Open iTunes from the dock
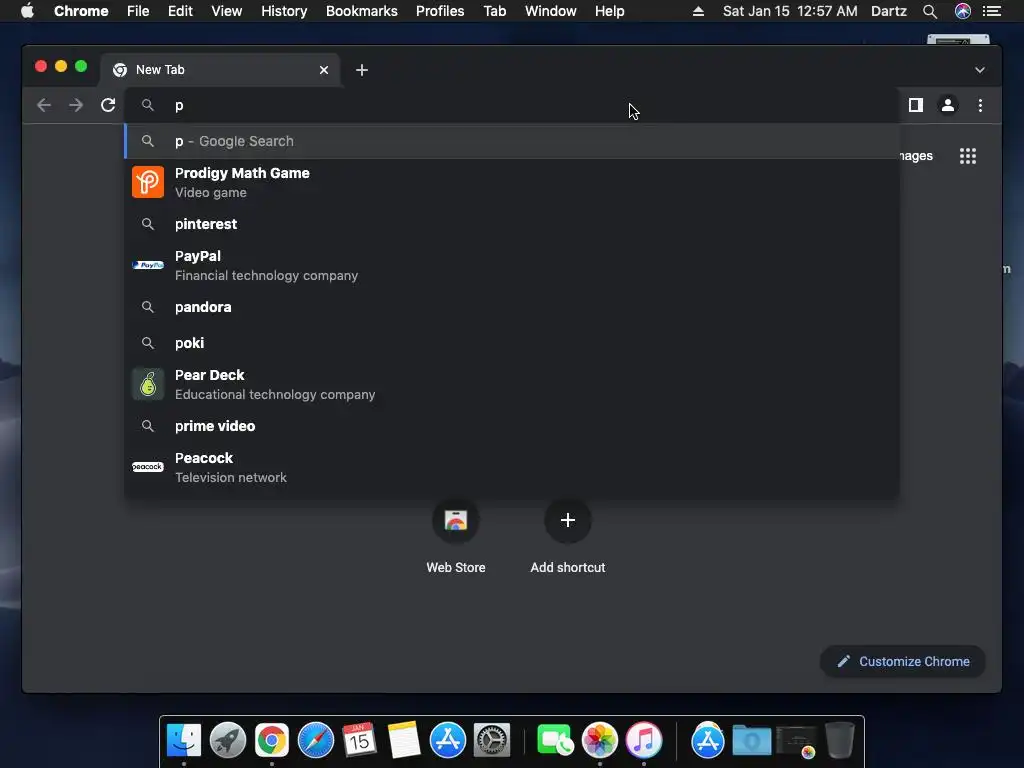The height and width of the screenshot is (768, 1024). [x=644, y=740]
